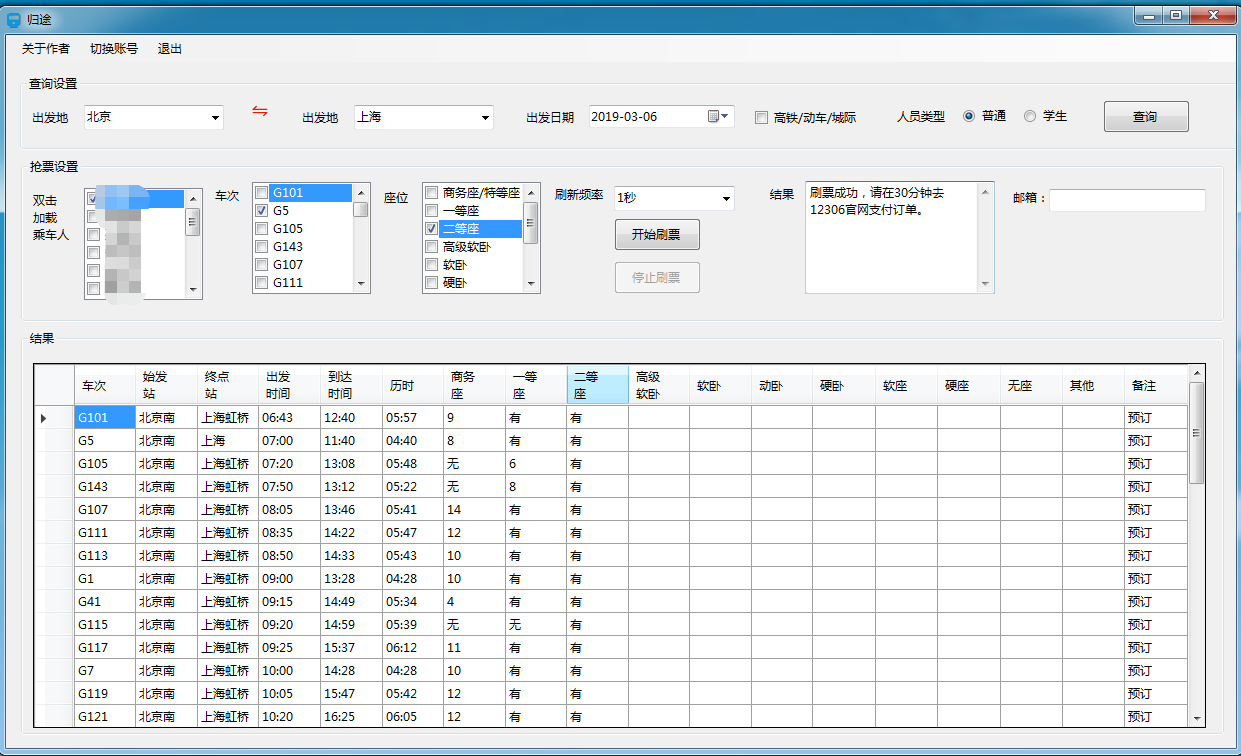Click the 查询 search button
Image resolution: width=1241 pixels, height=756 pixels.
[1145, 116]
